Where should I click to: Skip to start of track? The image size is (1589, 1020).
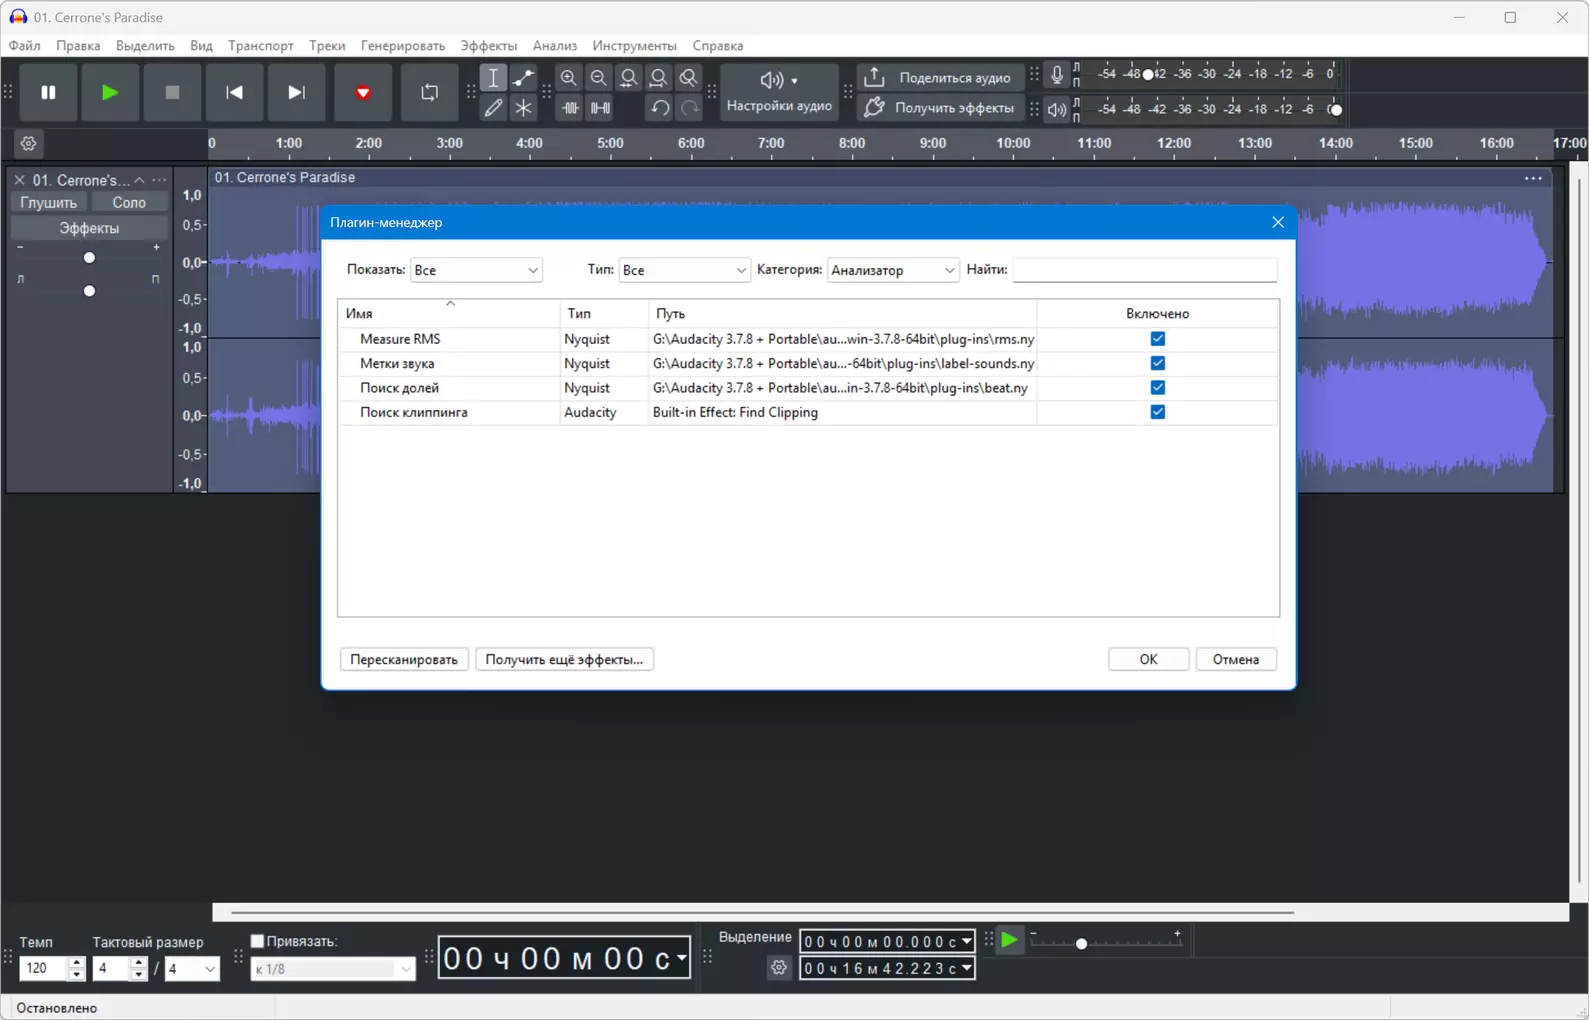(x=234, y=93)
